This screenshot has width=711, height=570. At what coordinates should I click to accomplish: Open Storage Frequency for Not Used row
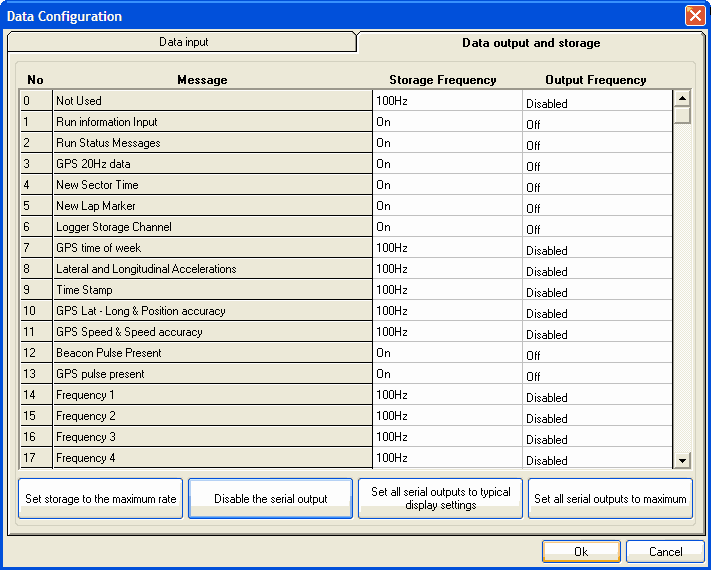click(x=447, y=101)
